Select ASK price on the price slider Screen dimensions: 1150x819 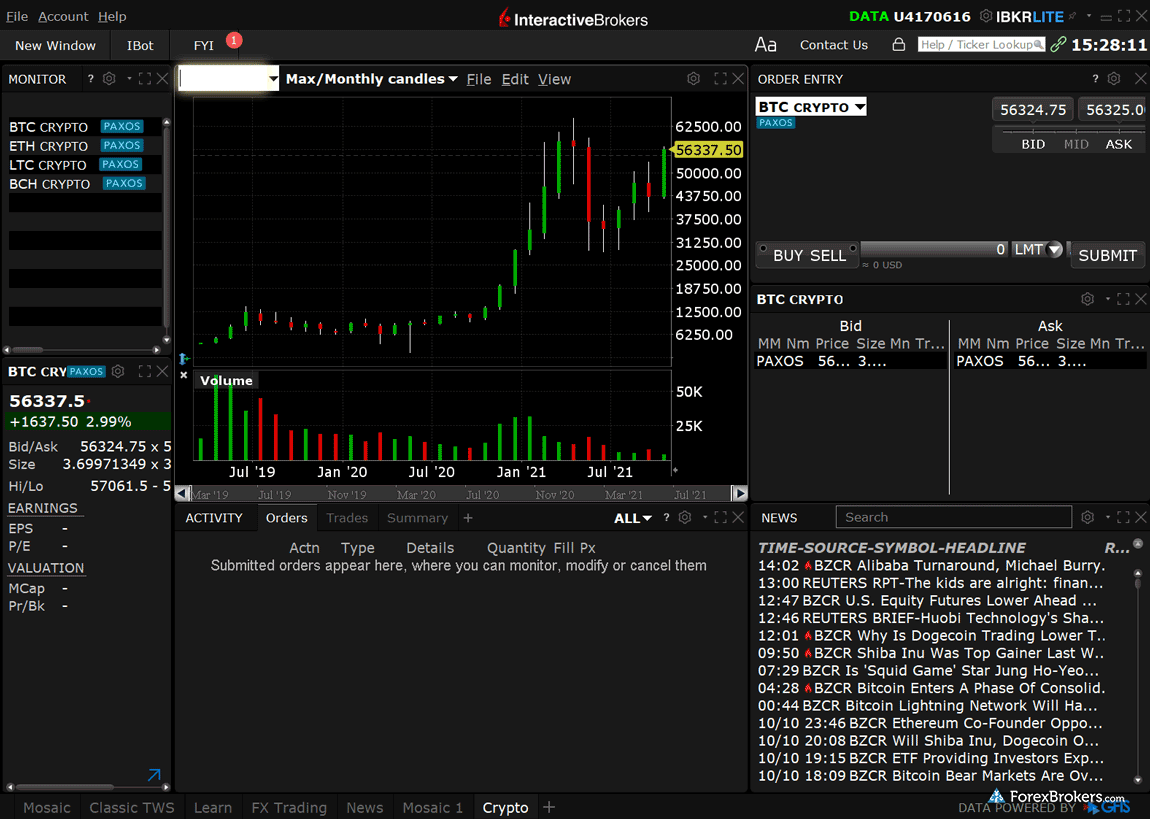[1118, 144]
